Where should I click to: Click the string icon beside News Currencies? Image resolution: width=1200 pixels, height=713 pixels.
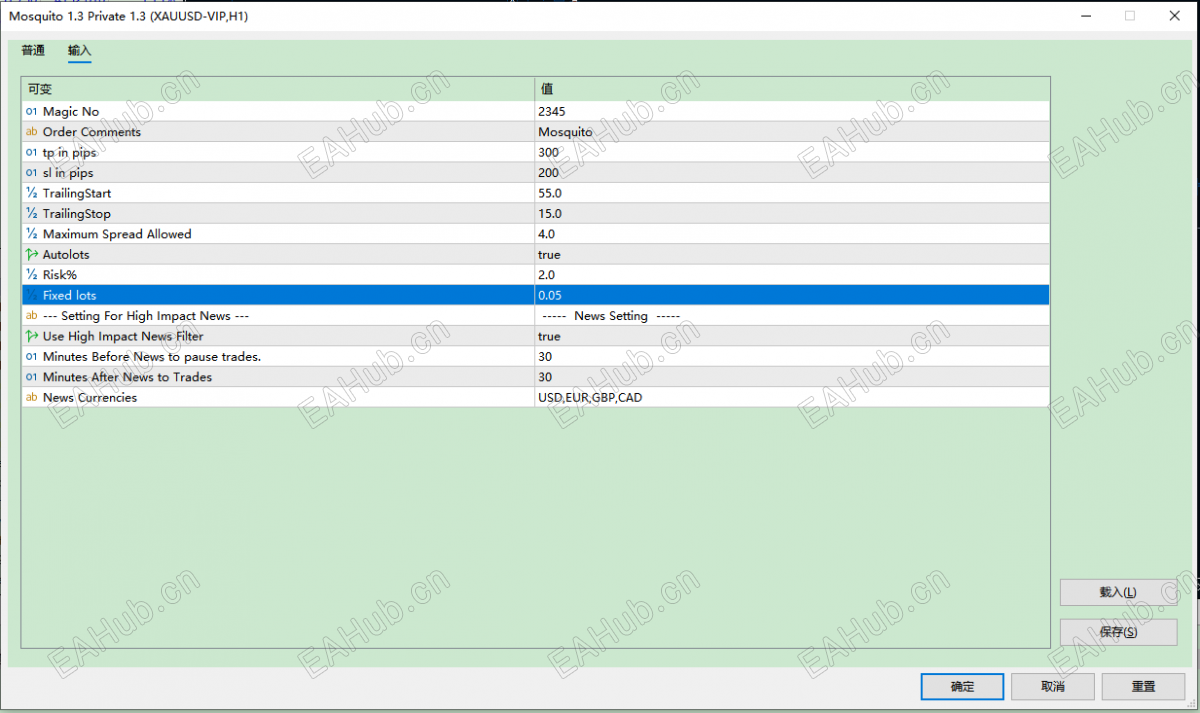(x=31, y=398)
